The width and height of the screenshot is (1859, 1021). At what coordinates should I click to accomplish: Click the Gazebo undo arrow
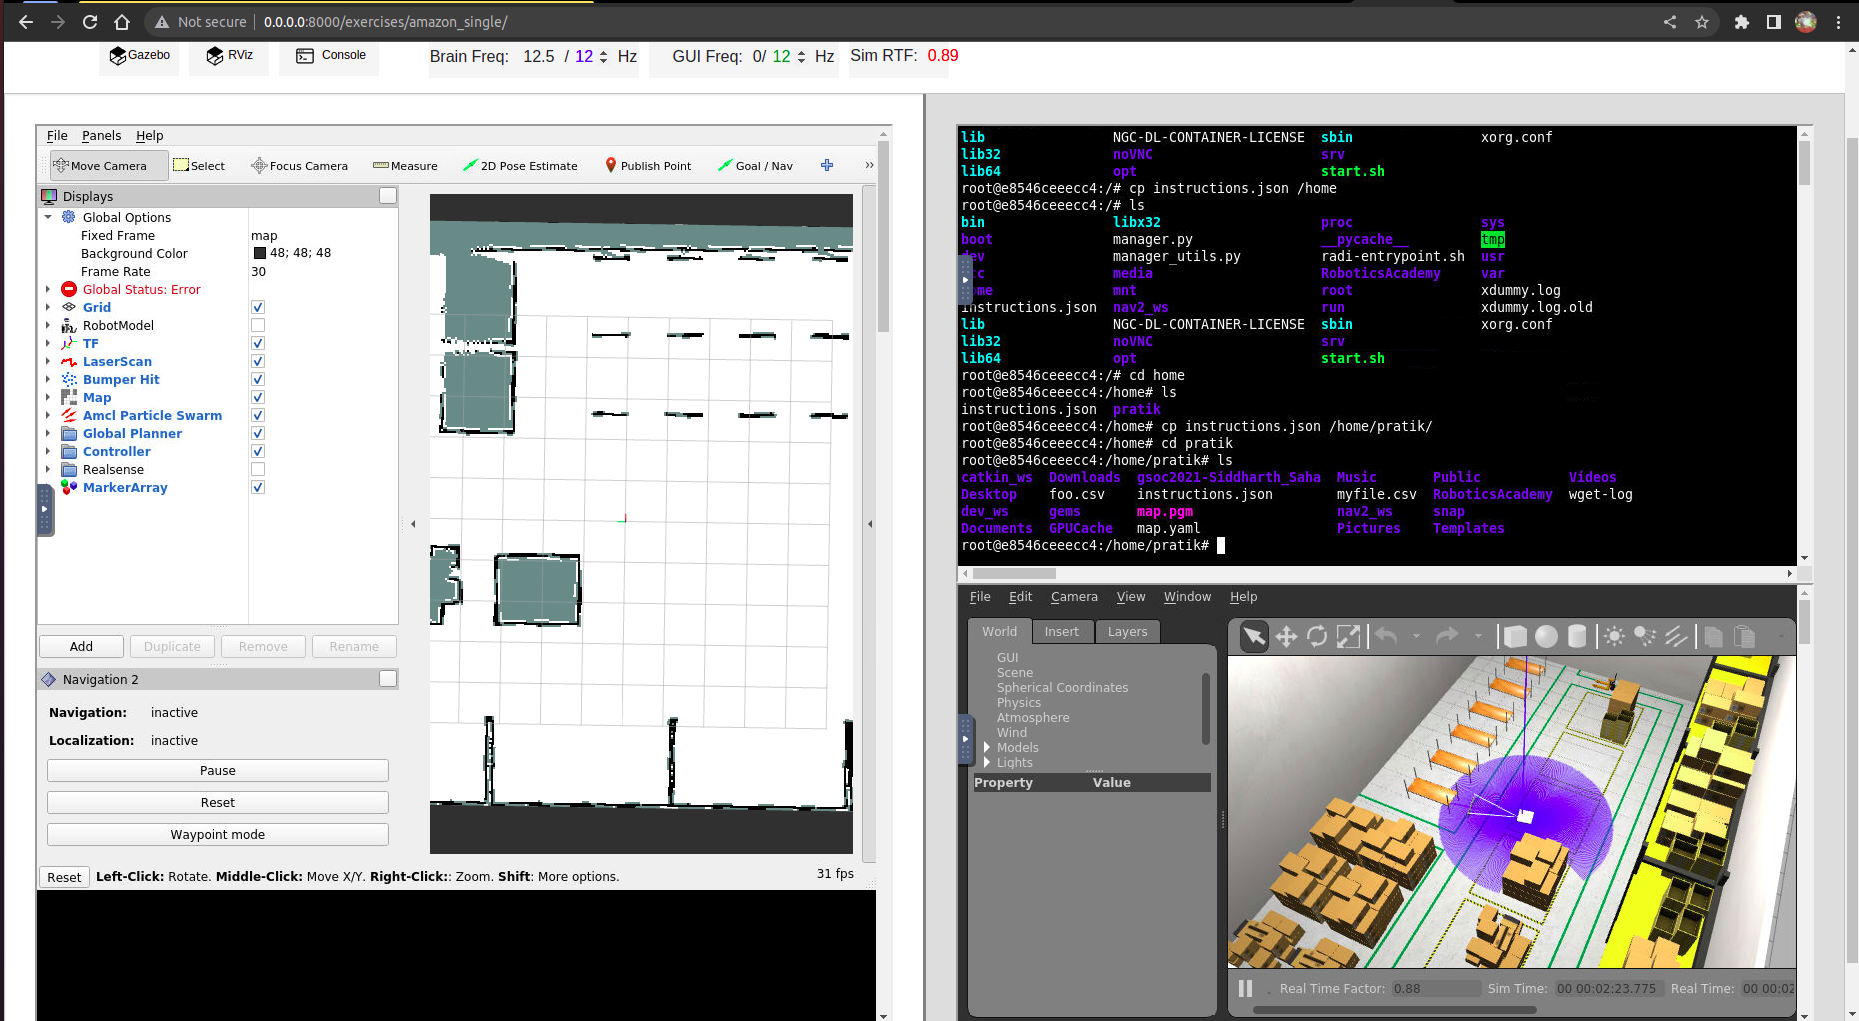1386,636
